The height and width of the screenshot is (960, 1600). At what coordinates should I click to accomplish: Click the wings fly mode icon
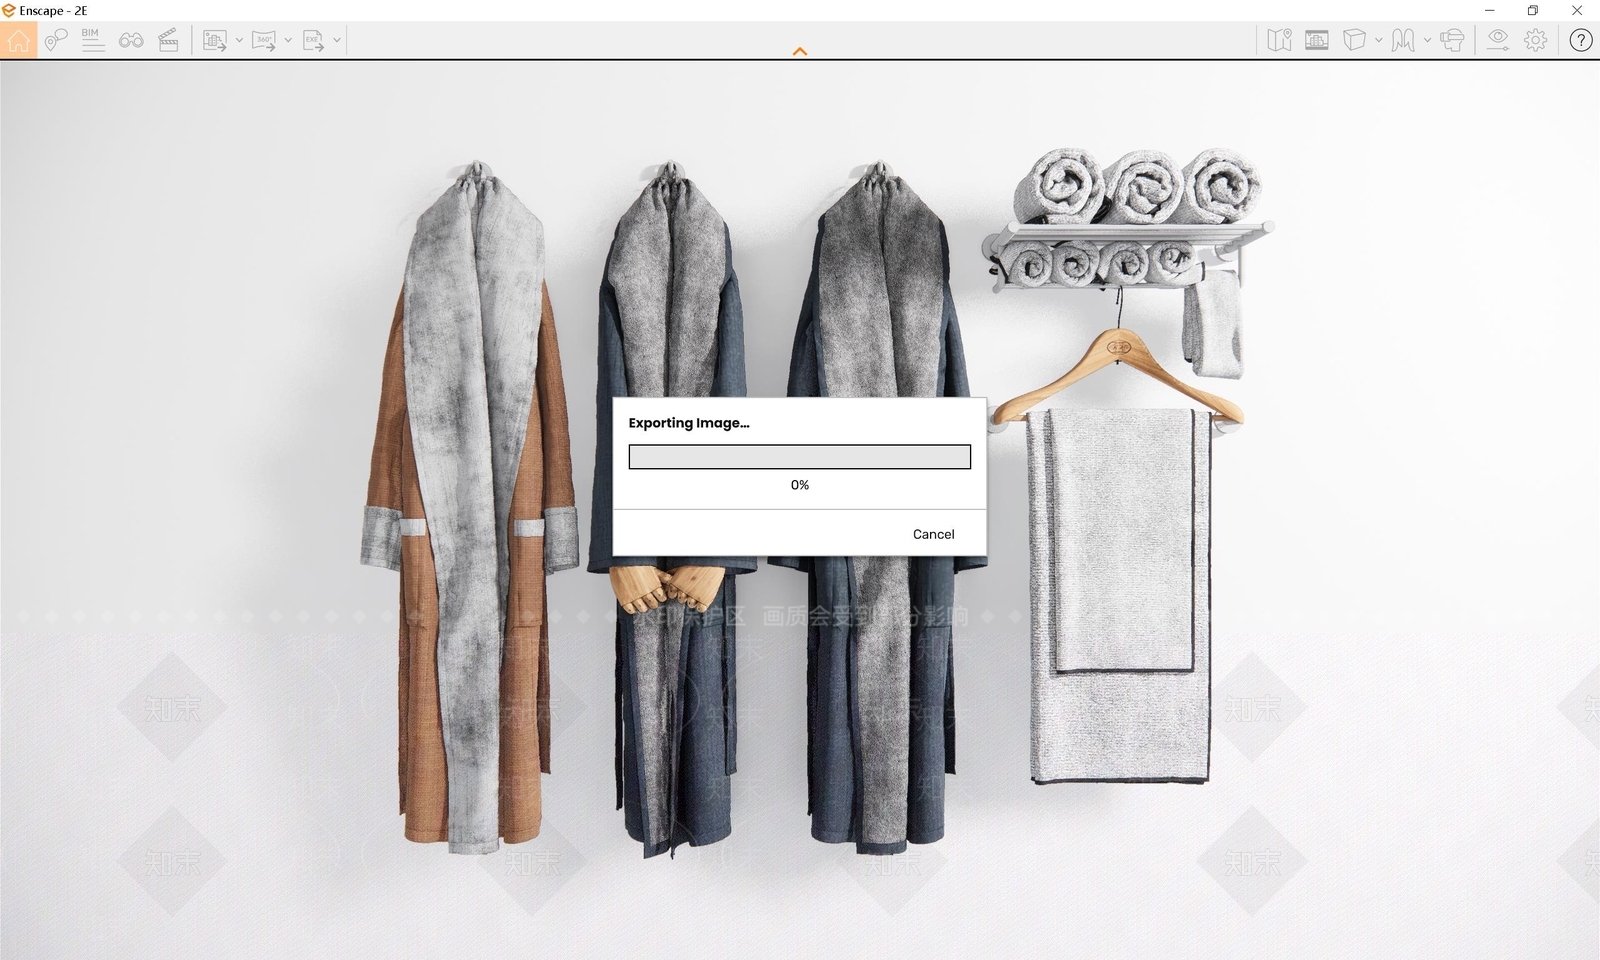coord(1403,40)
